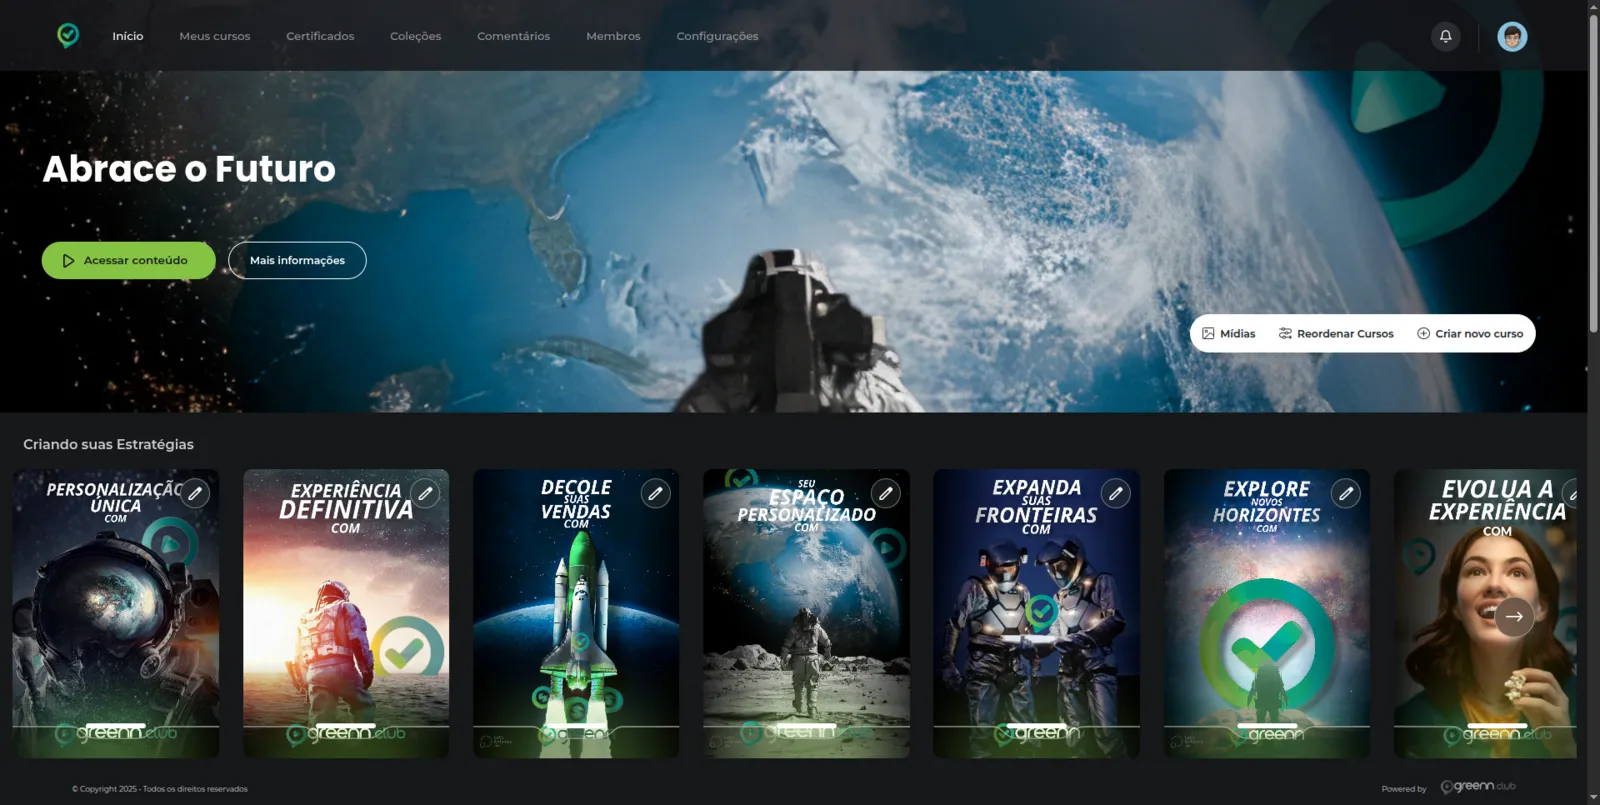
Task: Click the Abrace o Futuro banner title
Action: tap(189, 169)
